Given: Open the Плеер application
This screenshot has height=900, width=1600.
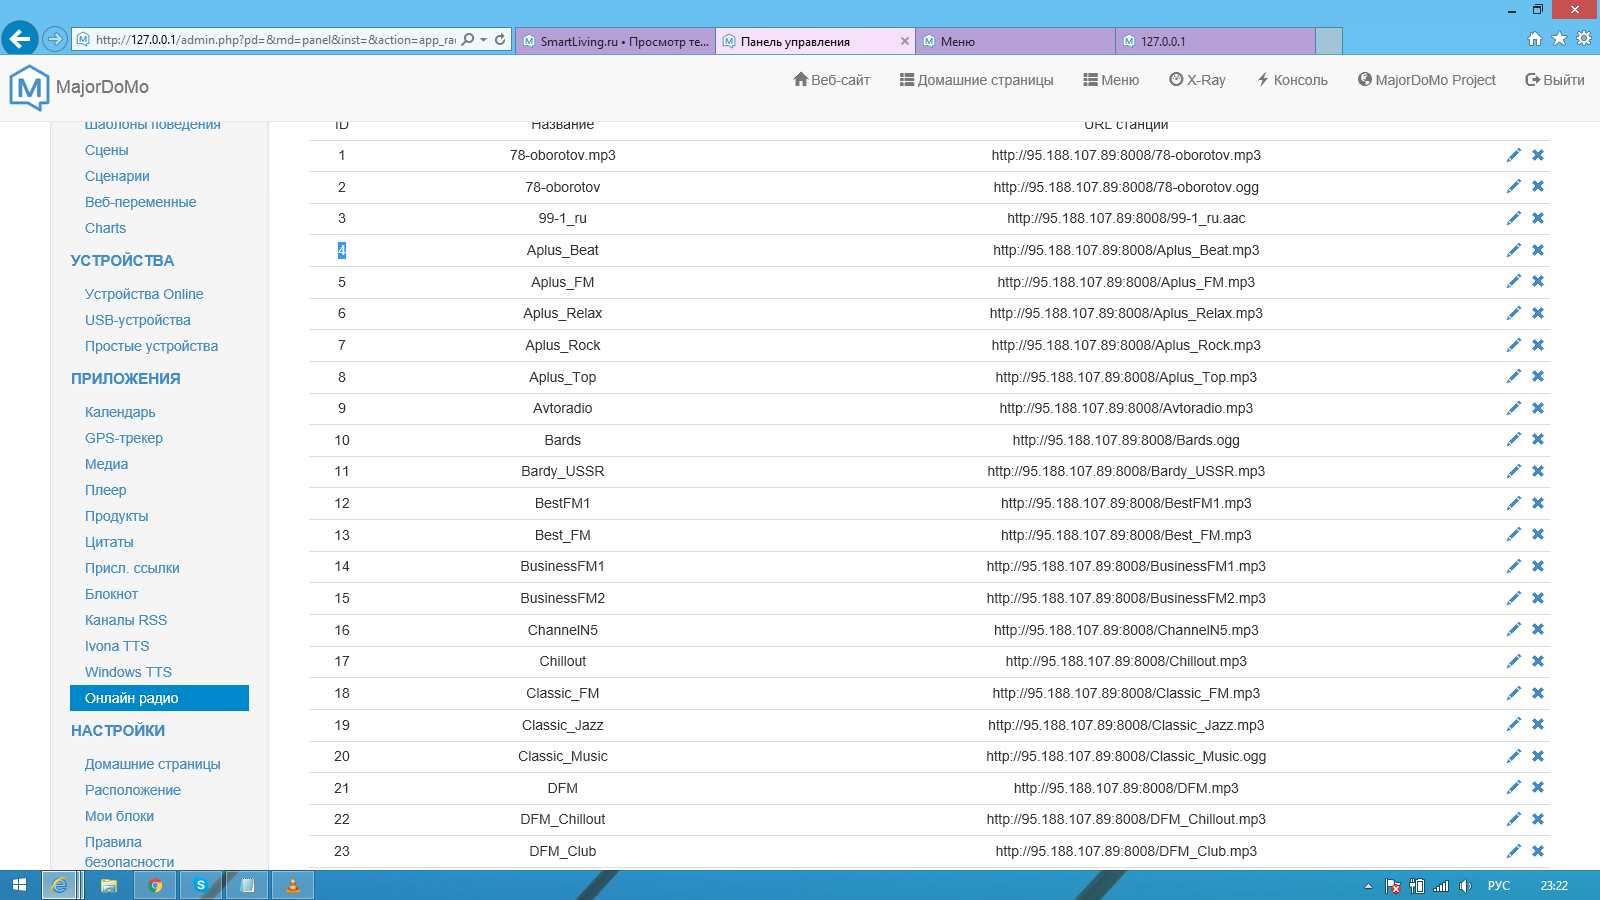Looking at the screenshot, I should point(106,490).
